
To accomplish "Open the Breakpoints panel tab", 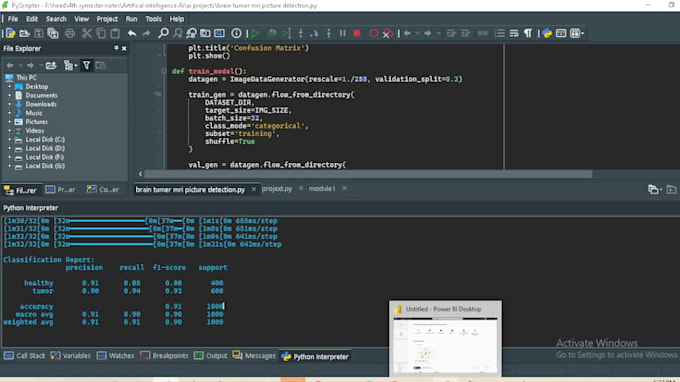I will (164, 356).
